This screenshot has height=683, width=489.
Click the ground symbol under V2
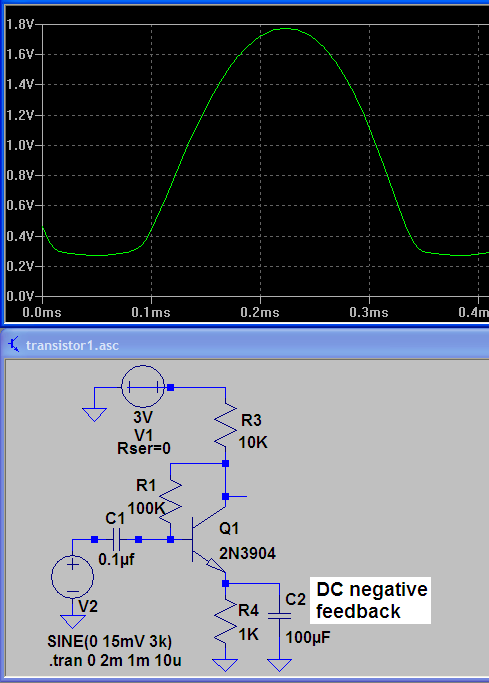(72, 621)
